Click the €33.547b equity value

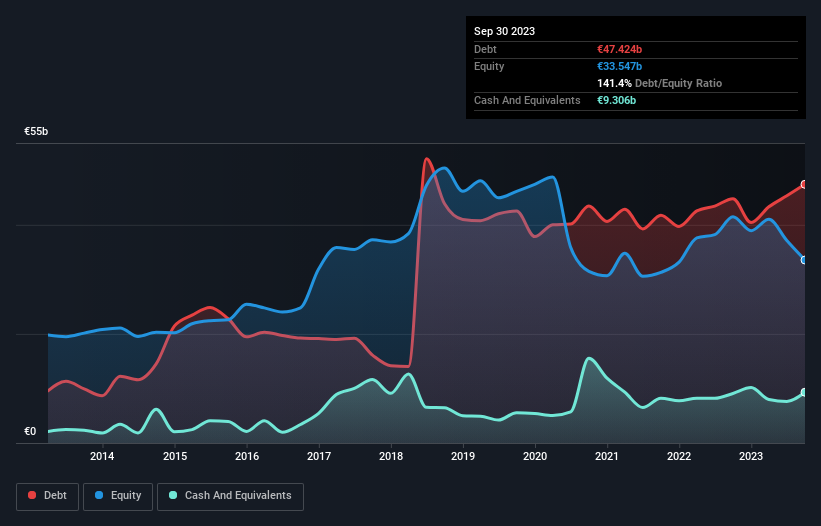click(x=619, y=66)
